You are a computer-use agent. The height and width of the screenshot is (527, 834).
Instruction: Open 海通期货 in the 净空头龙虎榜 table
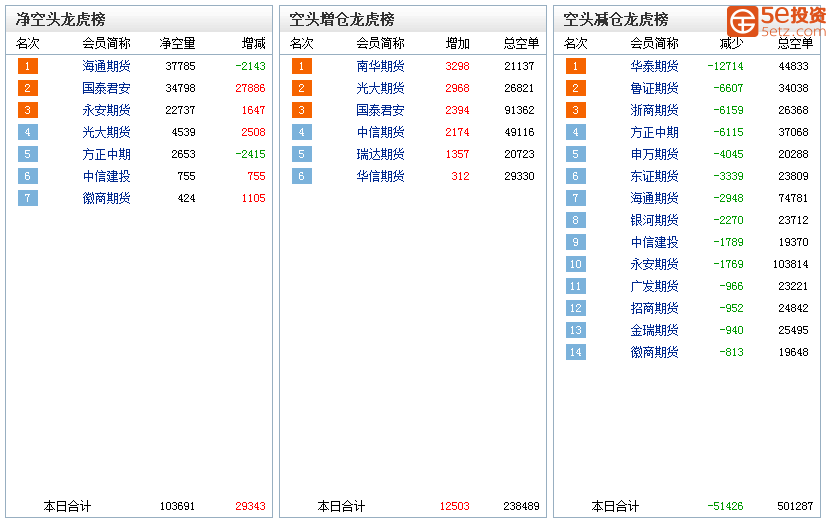point(106,66)
